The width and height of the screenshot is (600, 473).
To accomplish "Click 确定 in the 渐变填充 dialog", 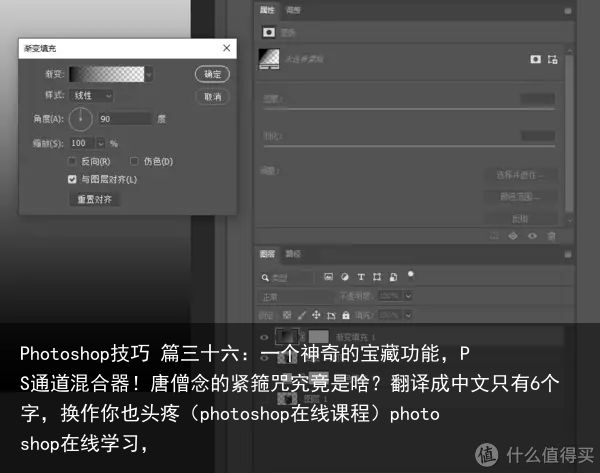I will click(212, 74).
